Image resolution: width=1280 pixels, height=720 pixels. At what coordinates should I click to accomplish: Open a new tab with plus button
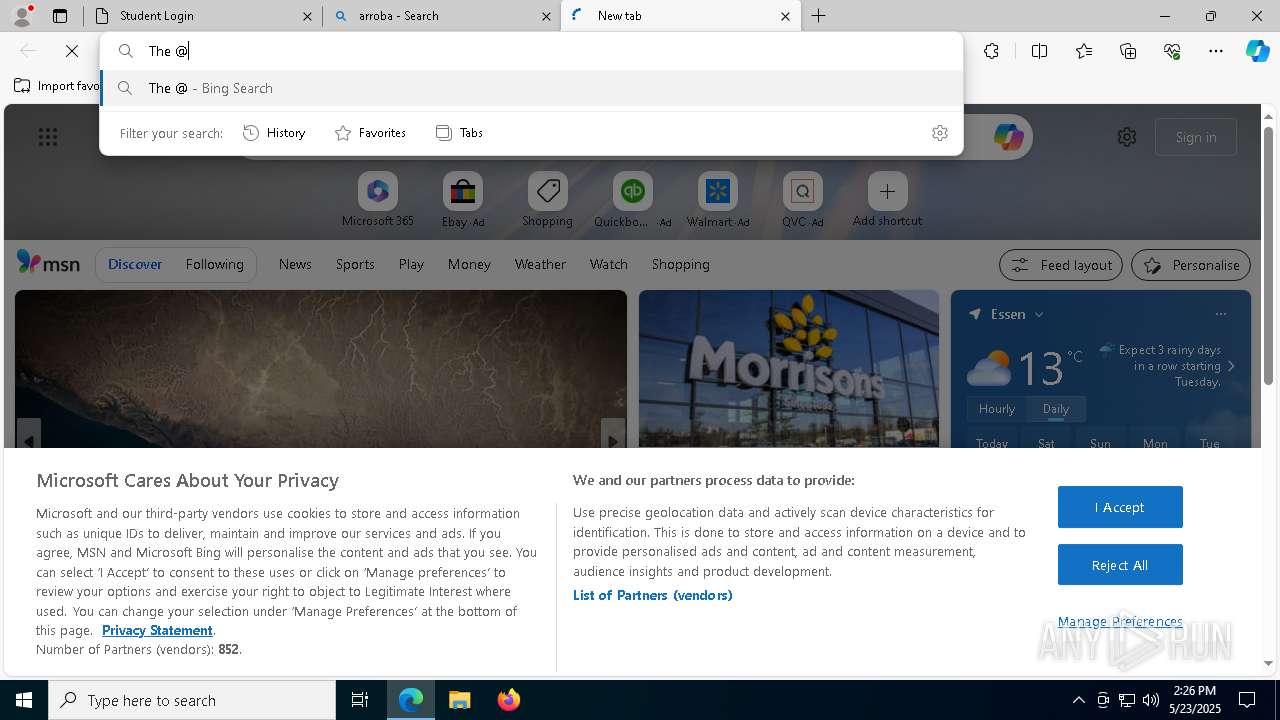point(818,16)
